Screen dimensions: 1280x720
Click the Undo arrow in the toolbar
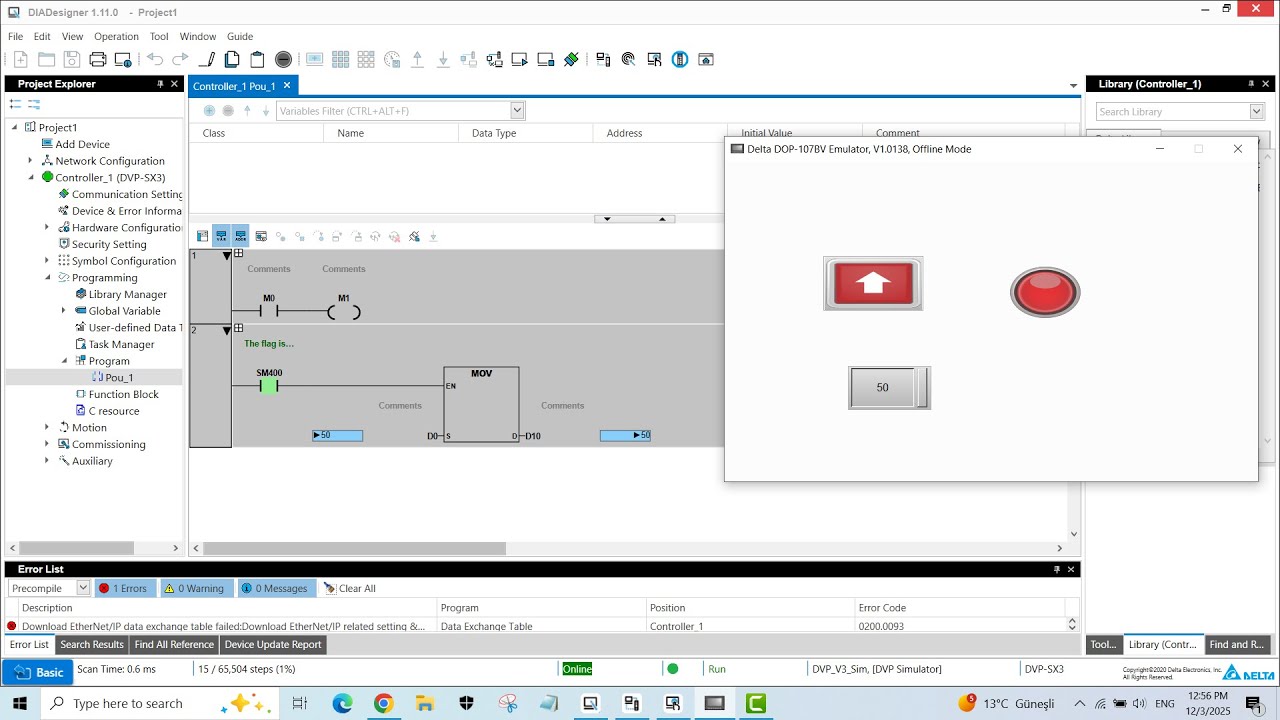(155, 59)
